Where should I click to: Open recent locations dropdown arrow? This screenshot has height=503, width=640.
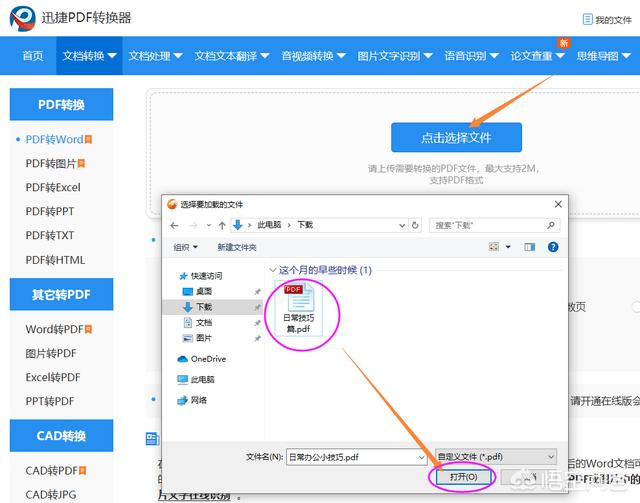pyautogui.click(x=209, y=225)
